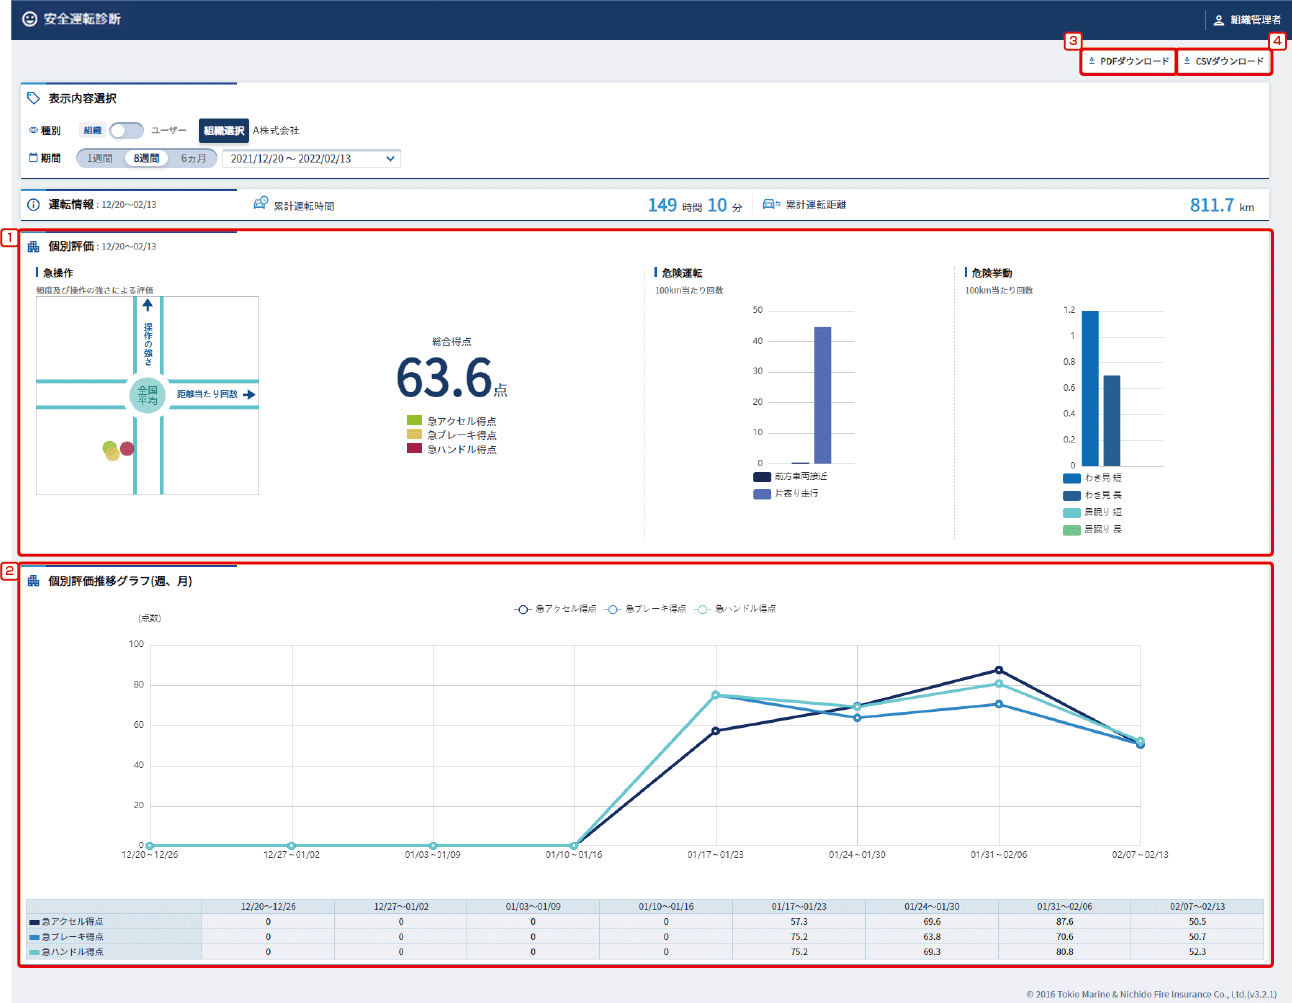Click the 組織管理者 user profile icon

click(1218, 20)
